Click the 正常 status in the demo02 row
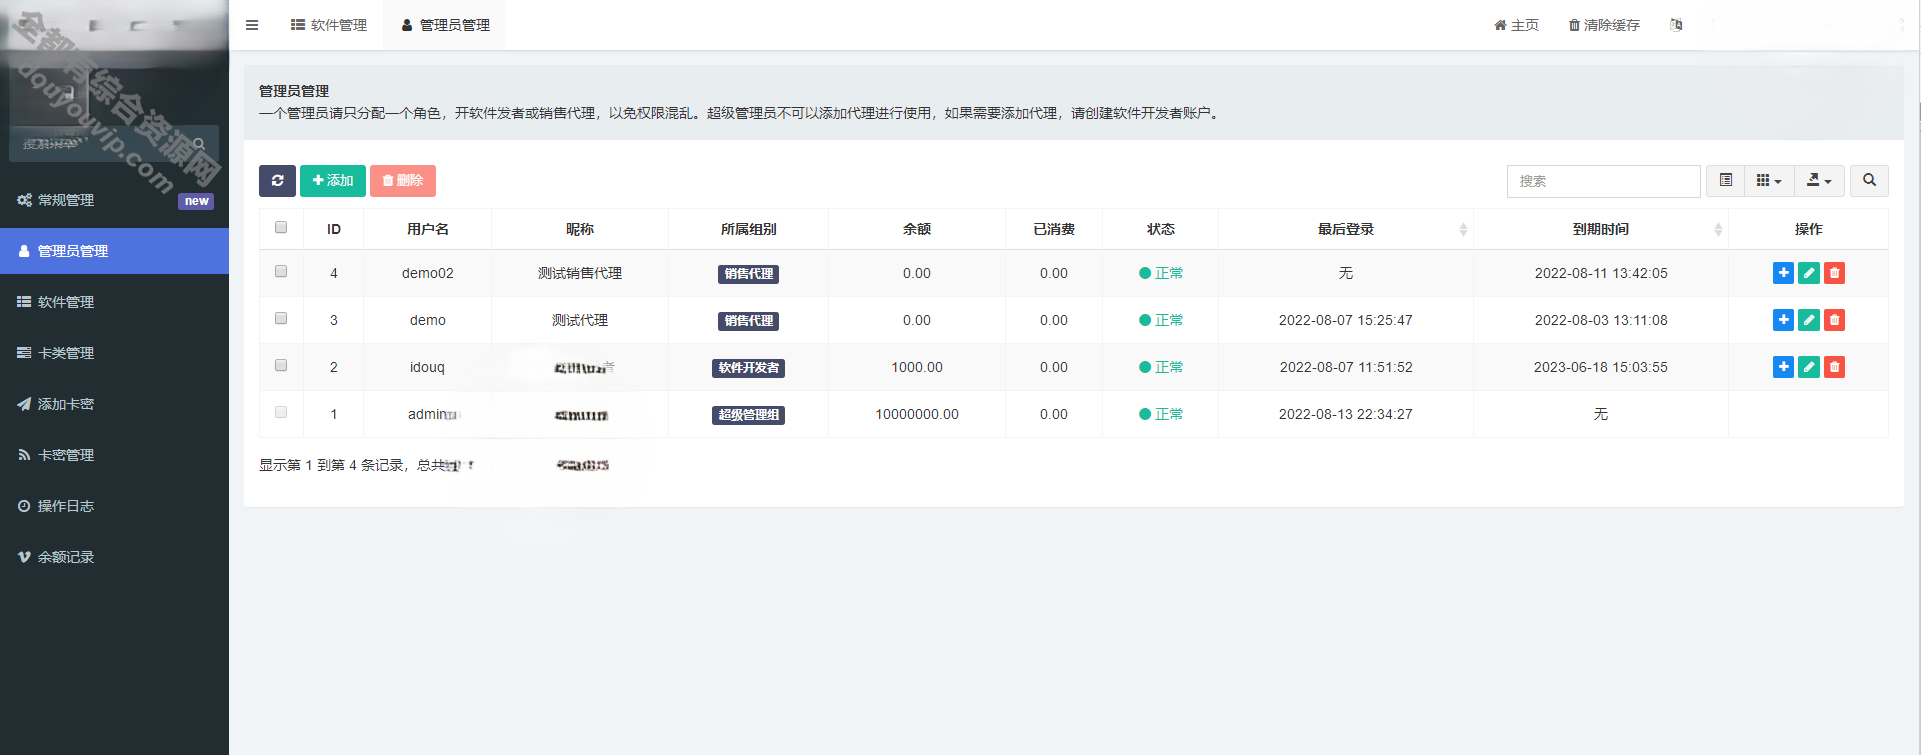Viewport: 1921px width, 755px height. point(1161,273)
